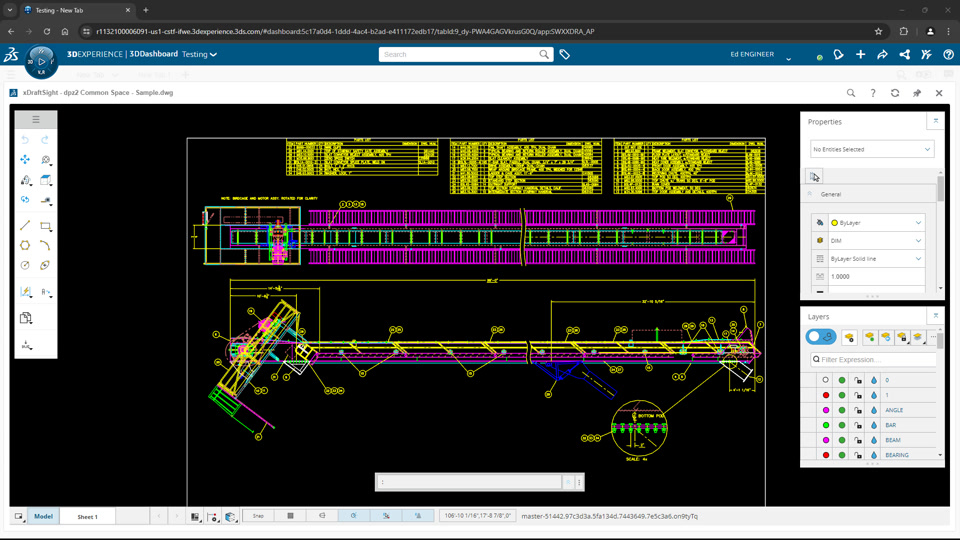The width and height of the screenshot is (960, 540).
Task: Reload the browser page
Action: (47, 31)
